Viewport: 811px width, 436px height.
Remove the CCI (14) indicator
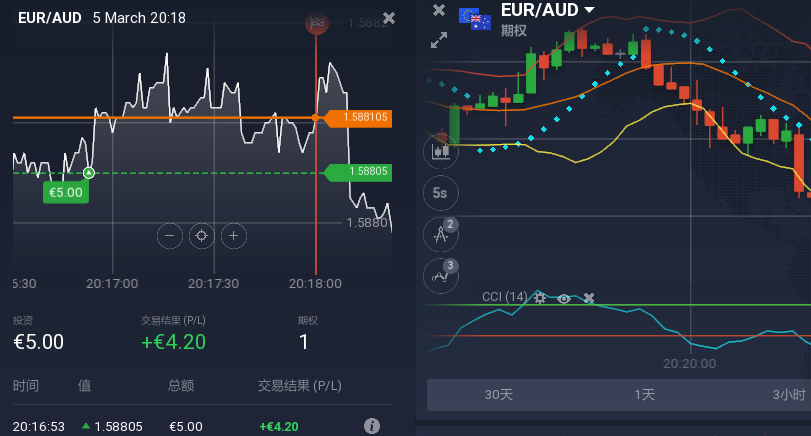(x=589, y=298)
